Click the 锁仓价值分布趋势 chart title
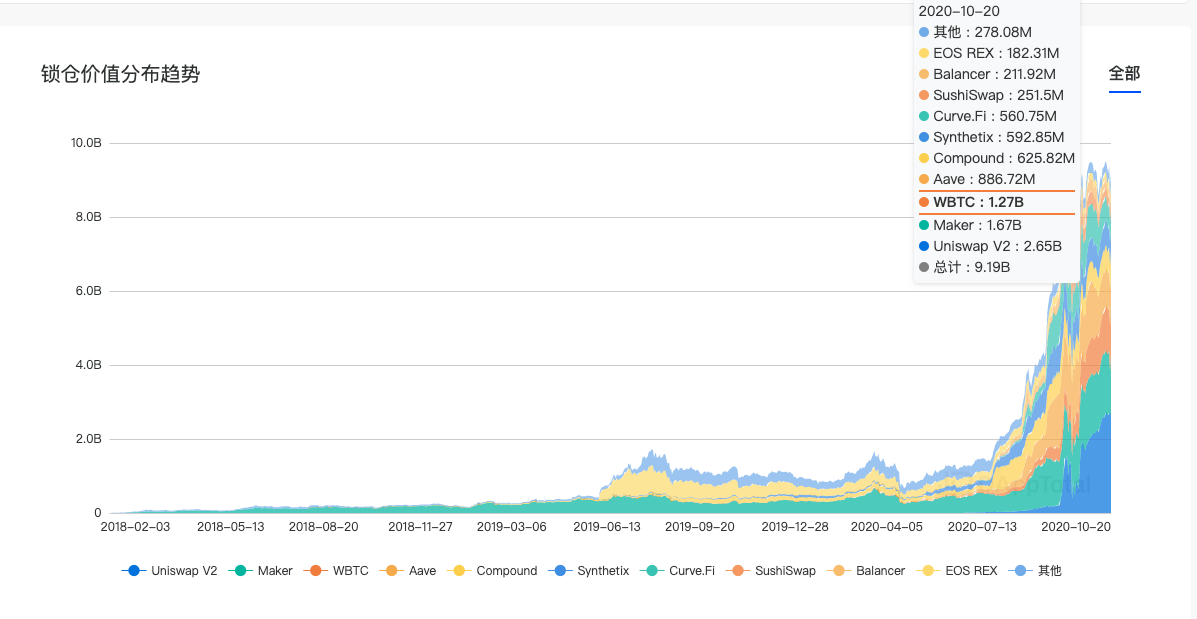1197x619 pixels. (x=121, y=74)
